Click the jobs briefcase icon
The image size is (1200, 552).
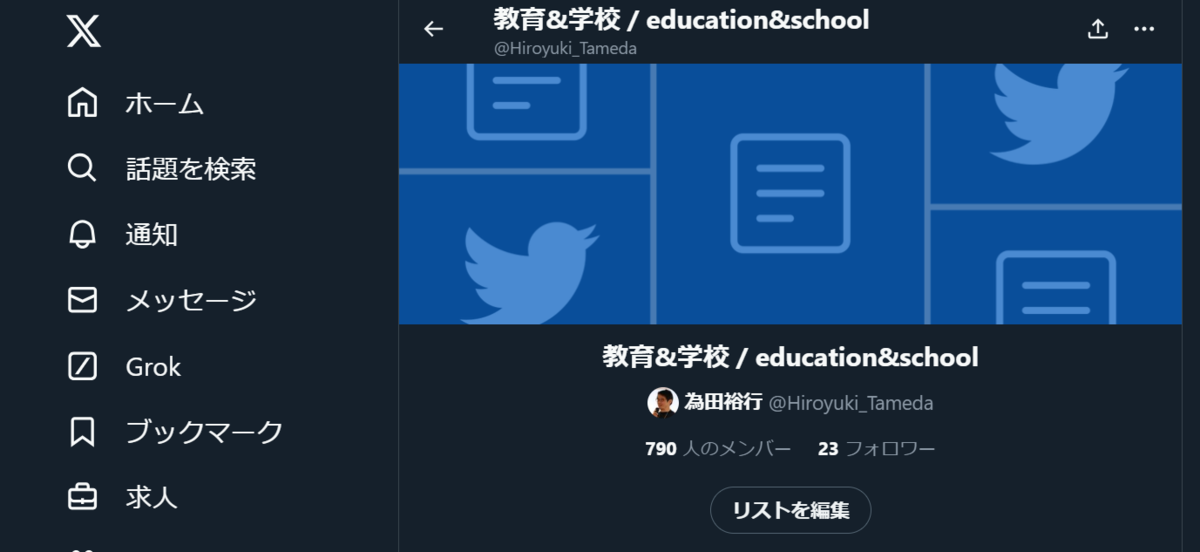click(x=82, y=497)
